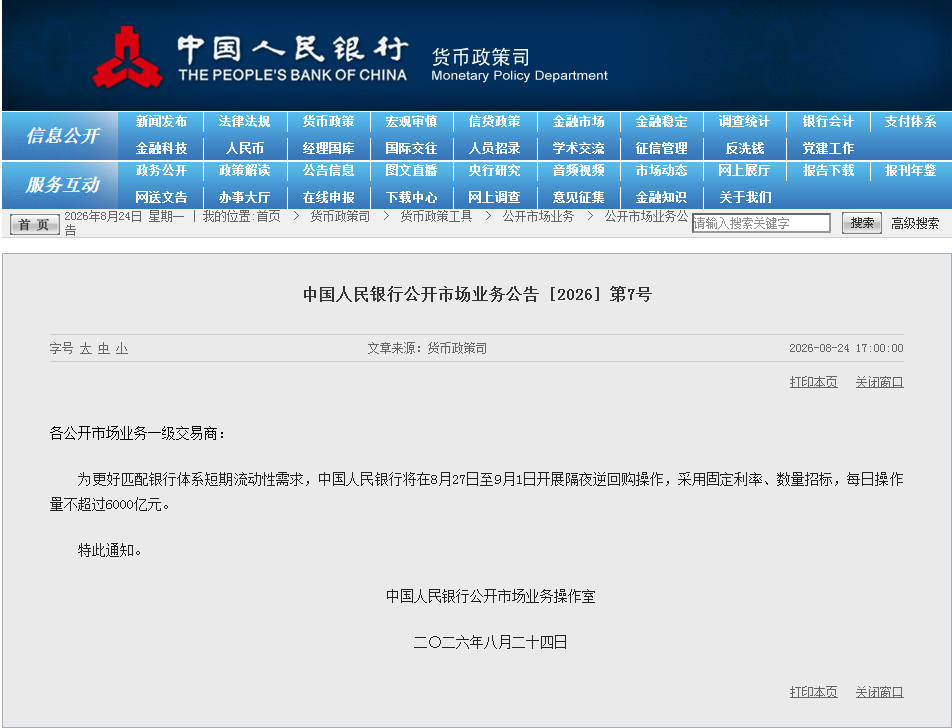Open 金融市场 navigation item
952x728 pixels.
click(x=578, y=121)
